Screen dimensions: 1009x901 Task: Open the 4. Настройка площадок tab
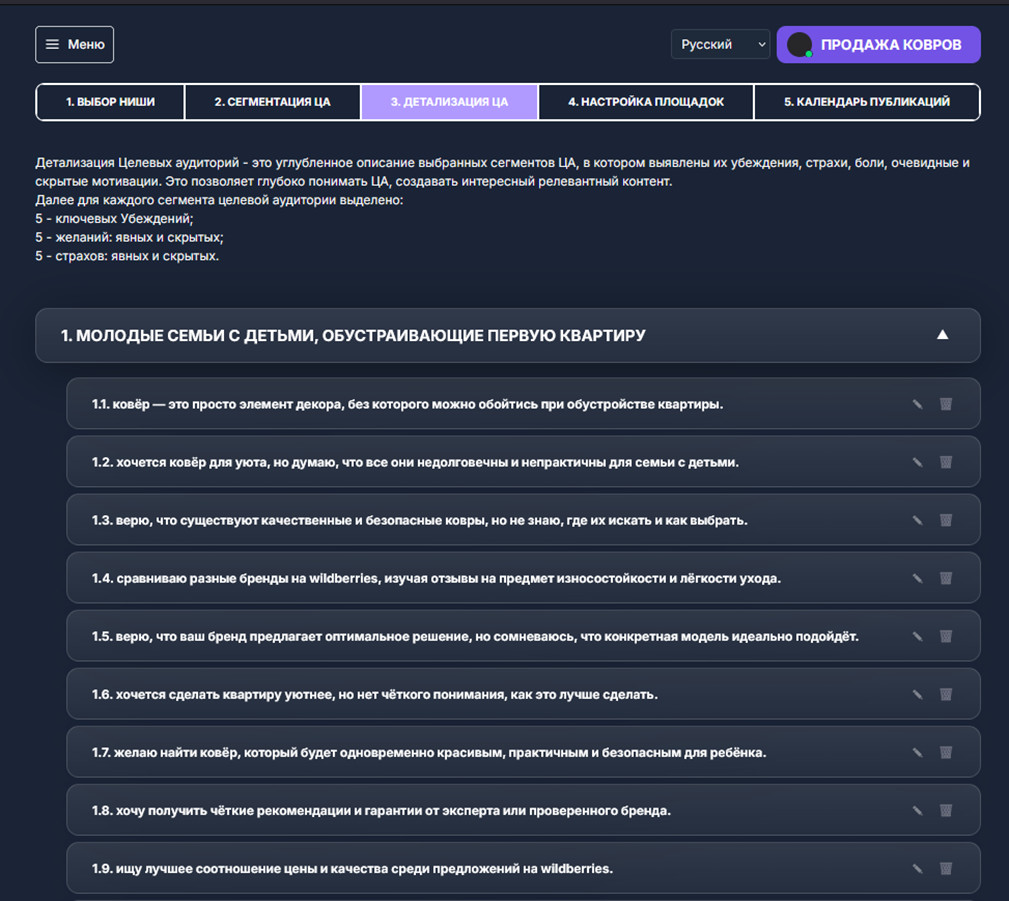click(645, 102)
